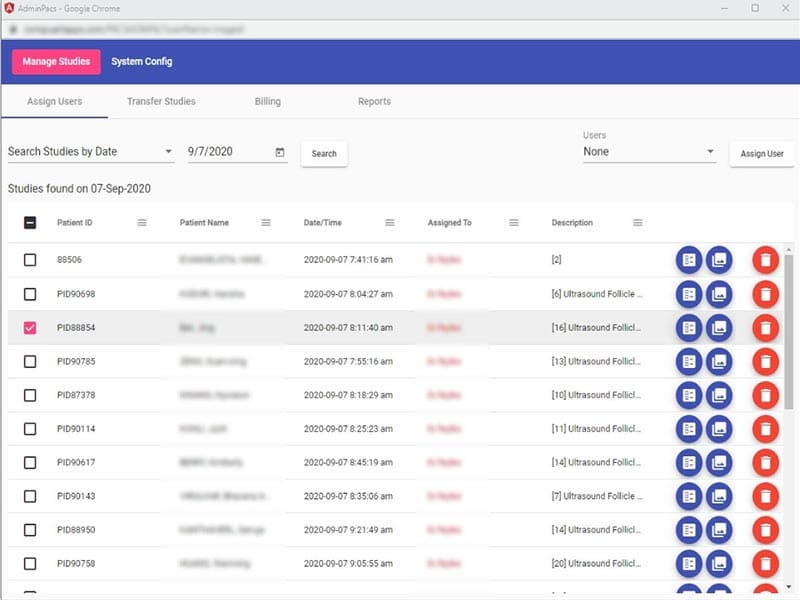Delete study for patient 88506
The image size is (800, 600).
click(x=765, y=260)
